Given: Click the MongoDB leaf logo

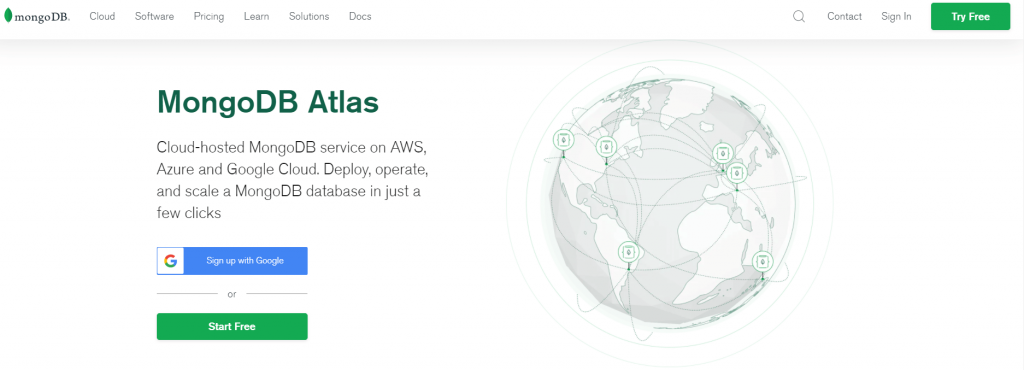Looking at the screenshot, I should (x=8, y=16).
